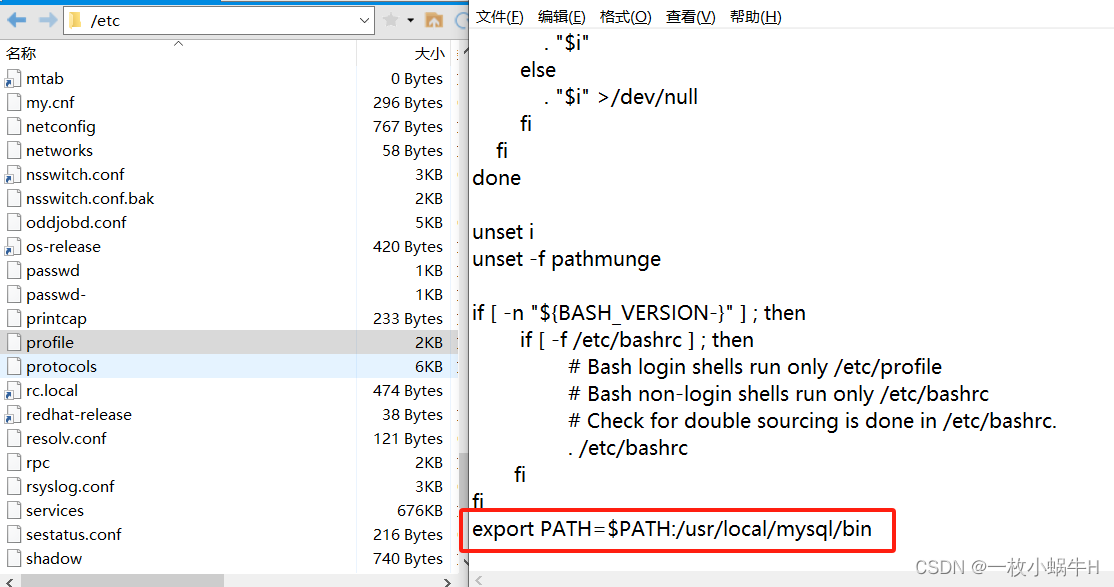Image resolution: width=1114 pixels, height=587 pixels.
Task: Click the file list vertical scrollbar
Action: (463, 300)
